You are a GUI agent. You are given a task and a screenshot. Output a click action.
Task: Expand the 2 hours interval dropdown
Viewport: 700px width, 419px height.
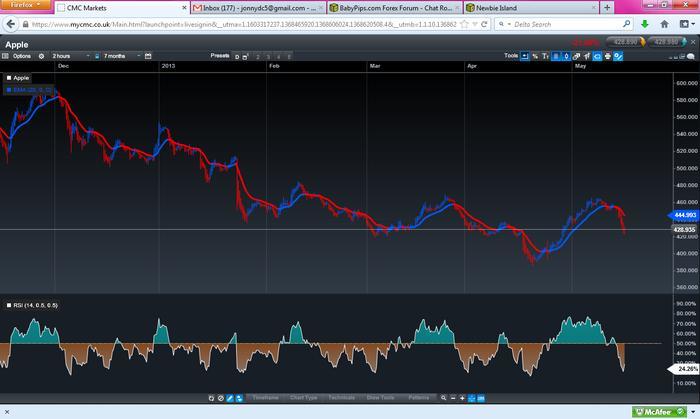[x=71, y=56]
